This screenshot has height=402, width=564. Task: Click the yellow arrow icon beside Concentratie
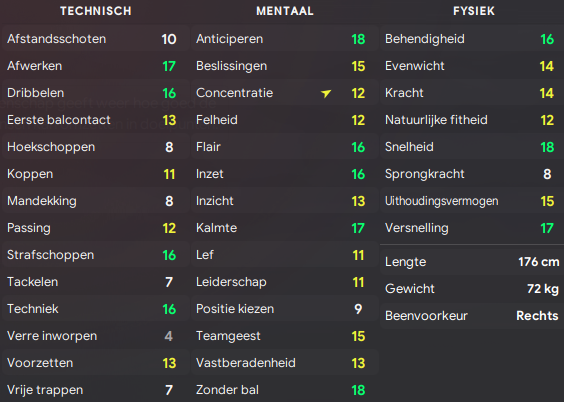click(326, 93)
